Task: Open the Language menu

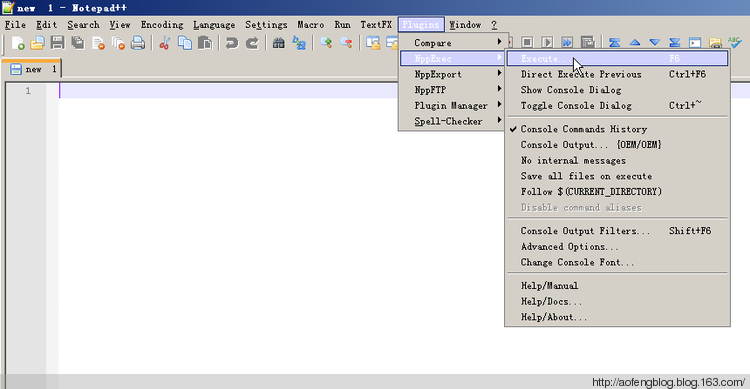Action: [214, 25]
